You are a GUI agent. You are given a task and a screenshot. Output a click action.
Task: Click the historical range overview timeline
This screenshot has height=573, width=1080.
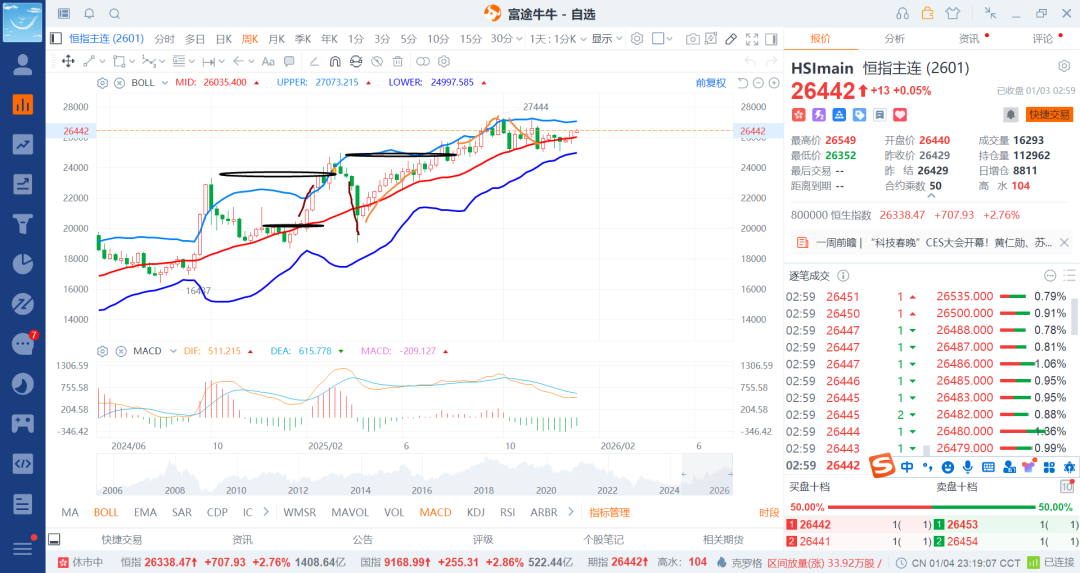coord(415,475)
